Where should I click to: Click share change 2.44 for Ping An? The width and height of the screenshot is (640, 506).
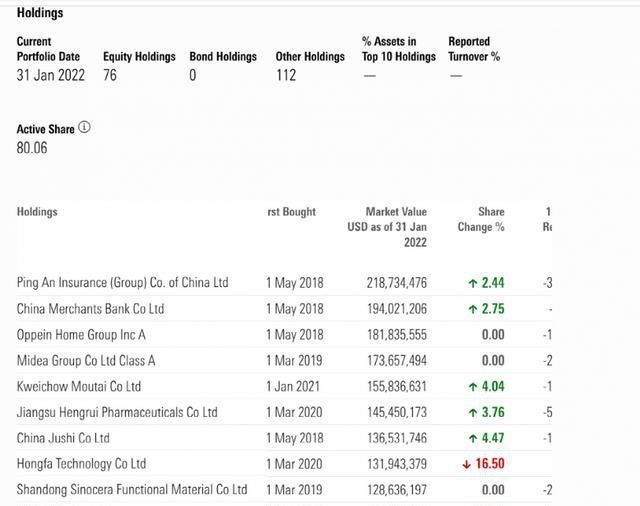(x=486, y=282)
